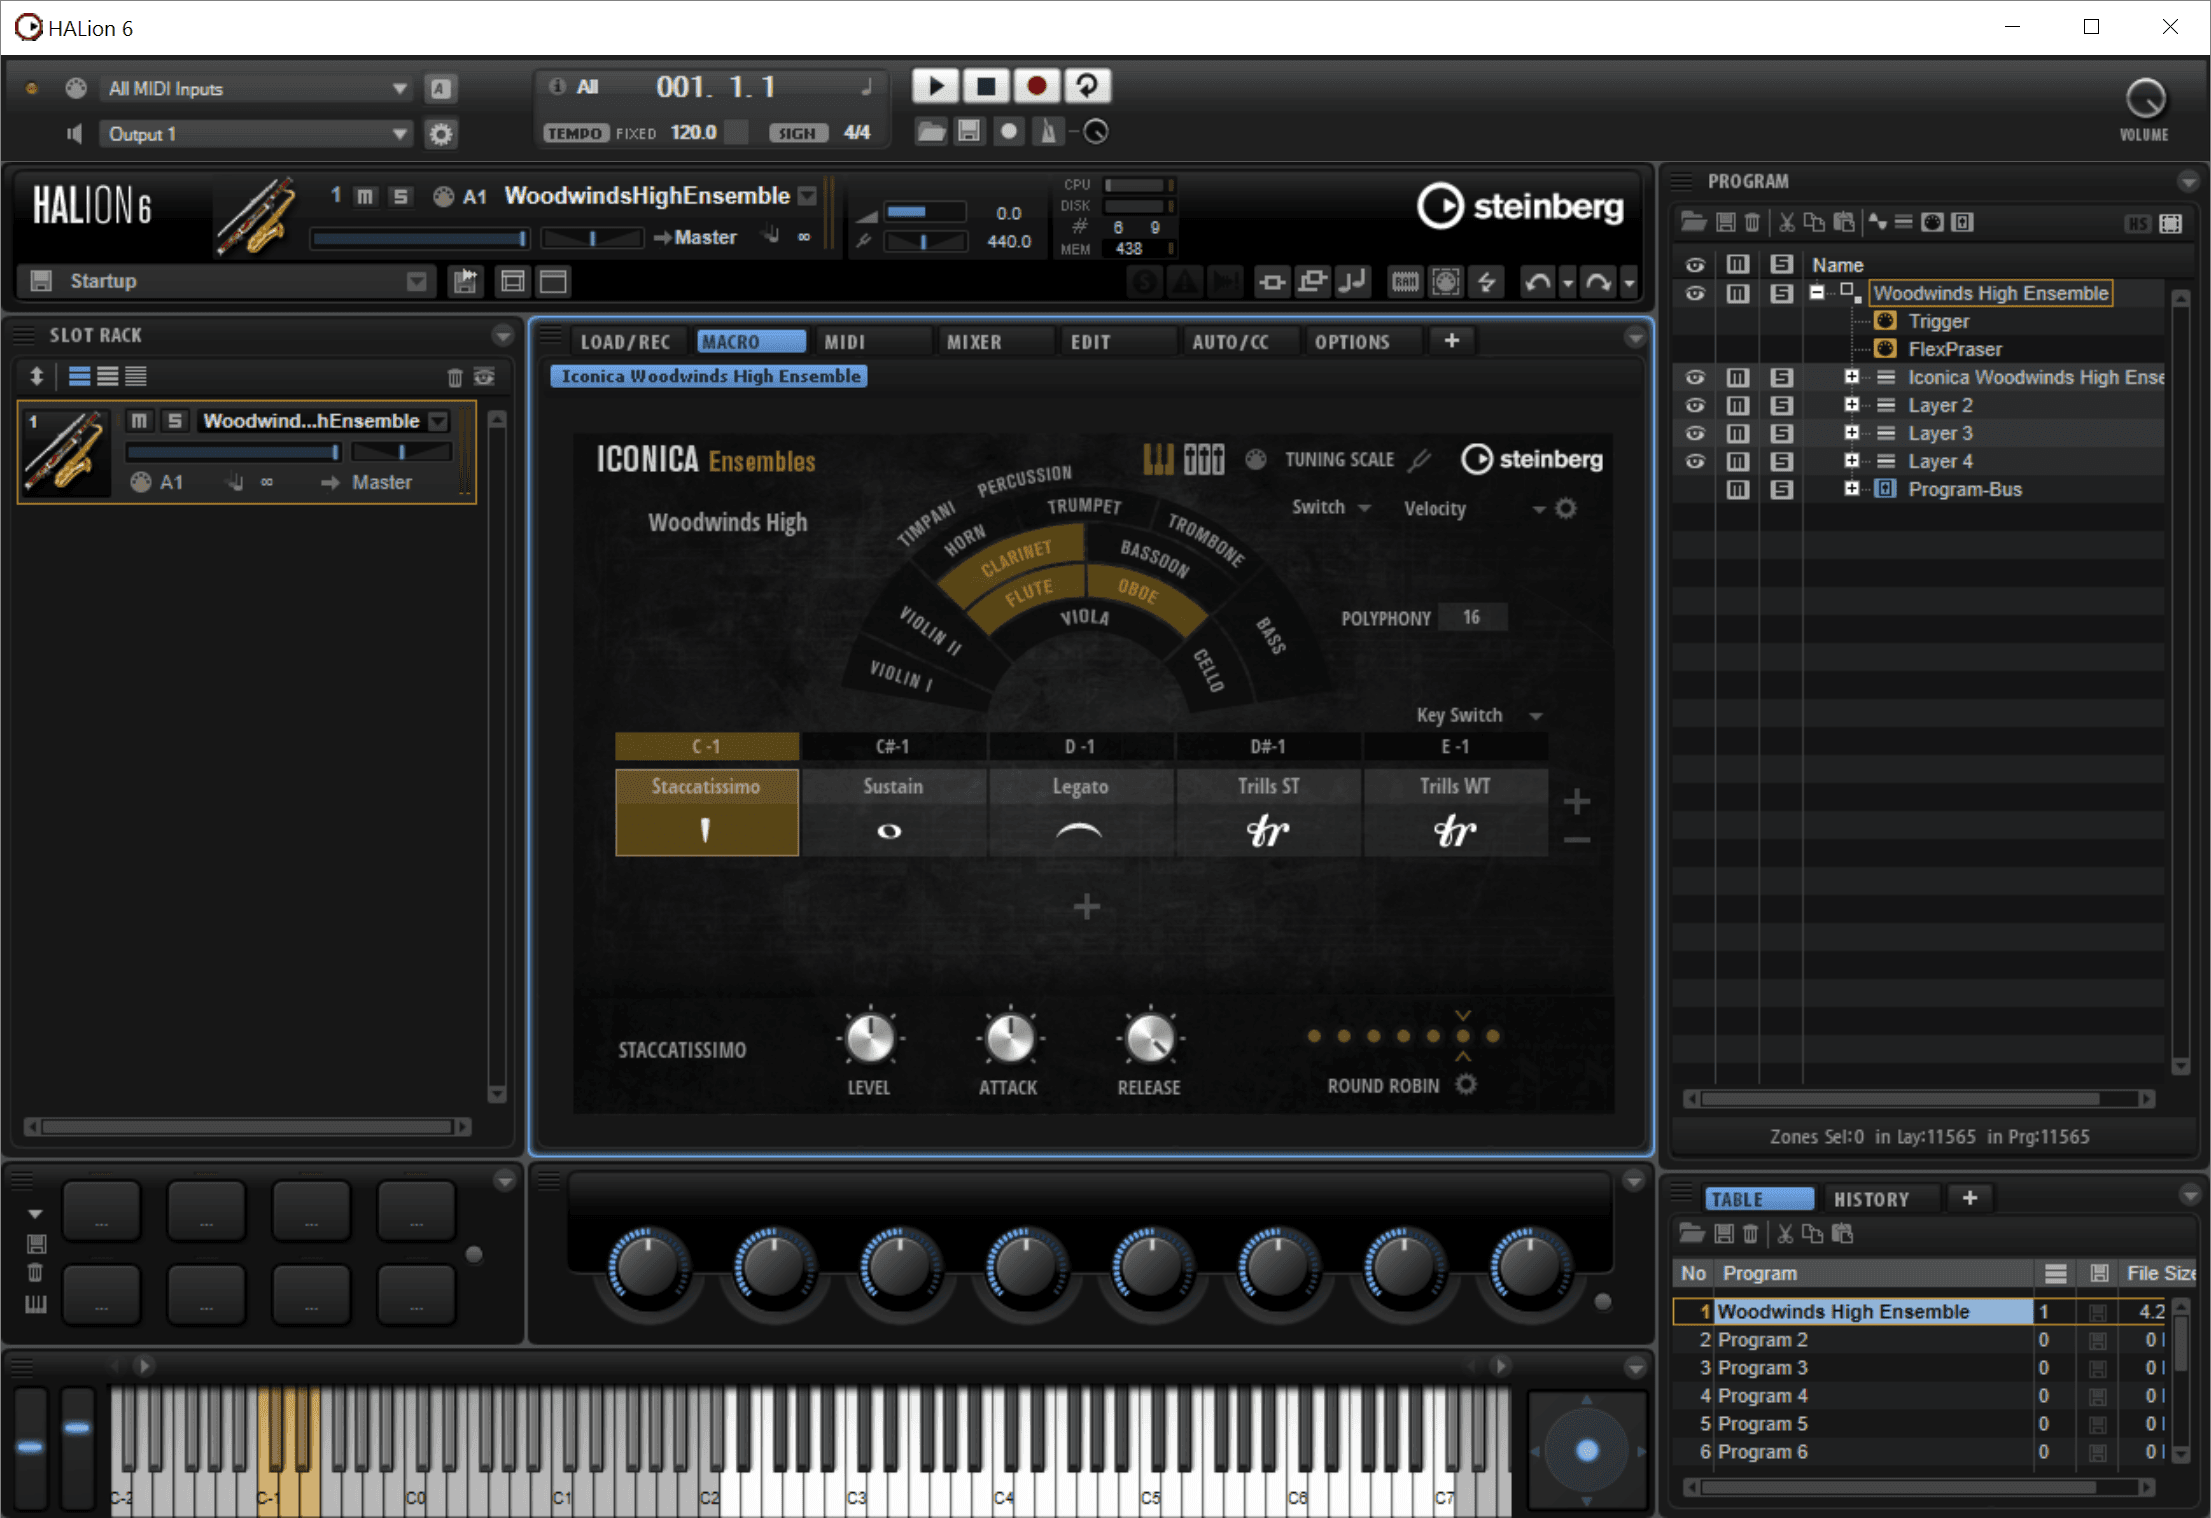Solo Layer 4 in the program tree
This screenshot has height=1518, width=2211.
[x=1781, y=462]
